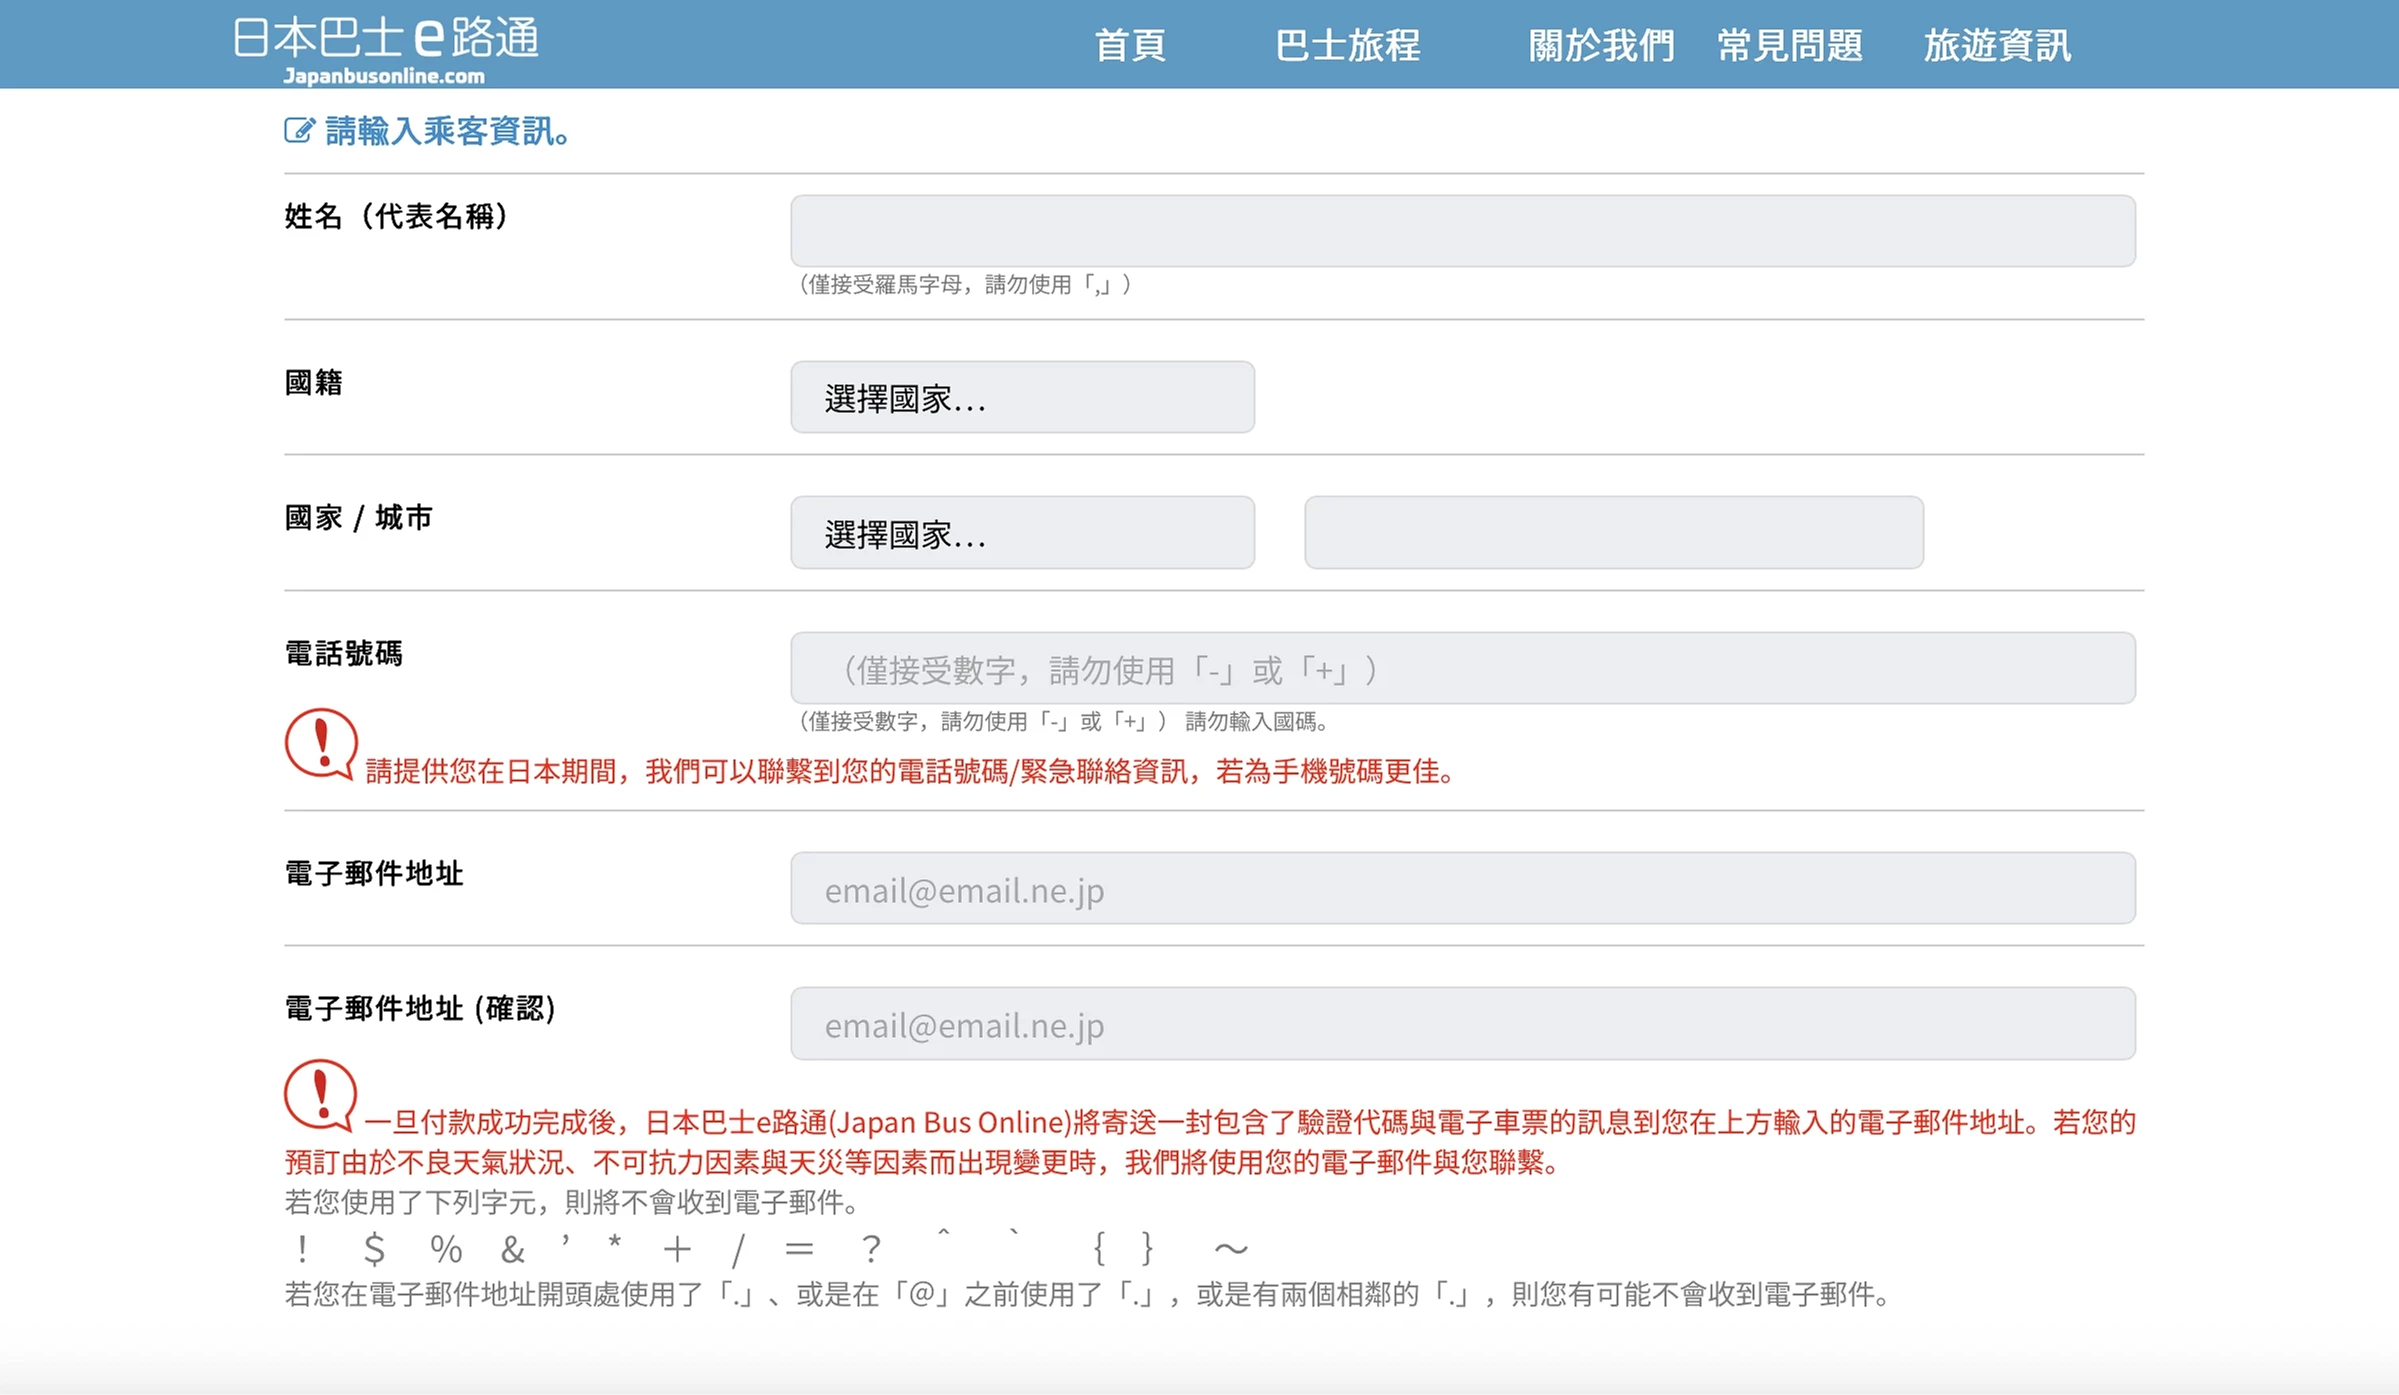2399x1395 pixels.
Task: Open the 首頁 menu item
Action: point(1130,46)
